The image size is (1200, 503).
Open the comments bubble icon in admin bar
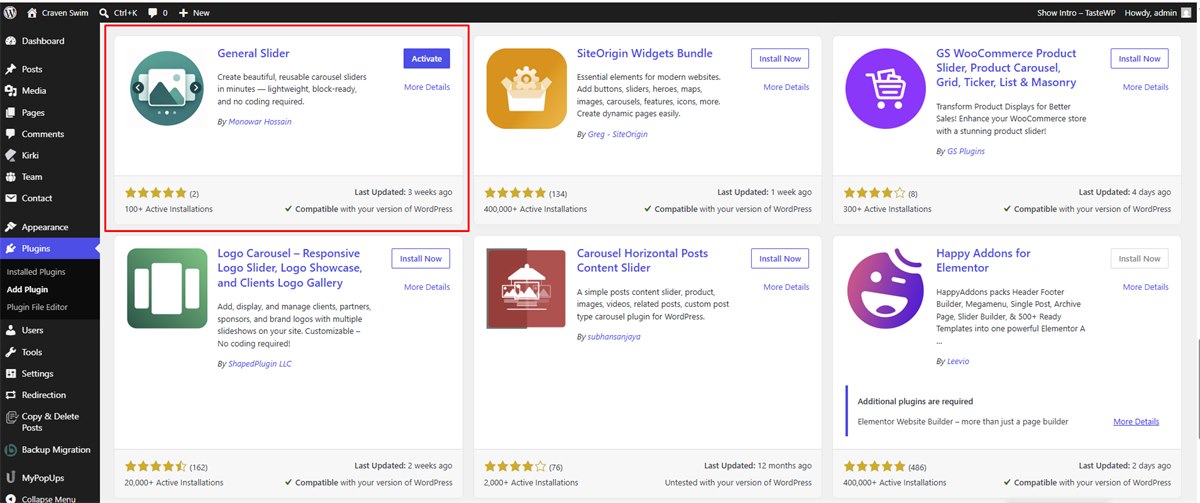pyautogui.click(x=152, y=12)
